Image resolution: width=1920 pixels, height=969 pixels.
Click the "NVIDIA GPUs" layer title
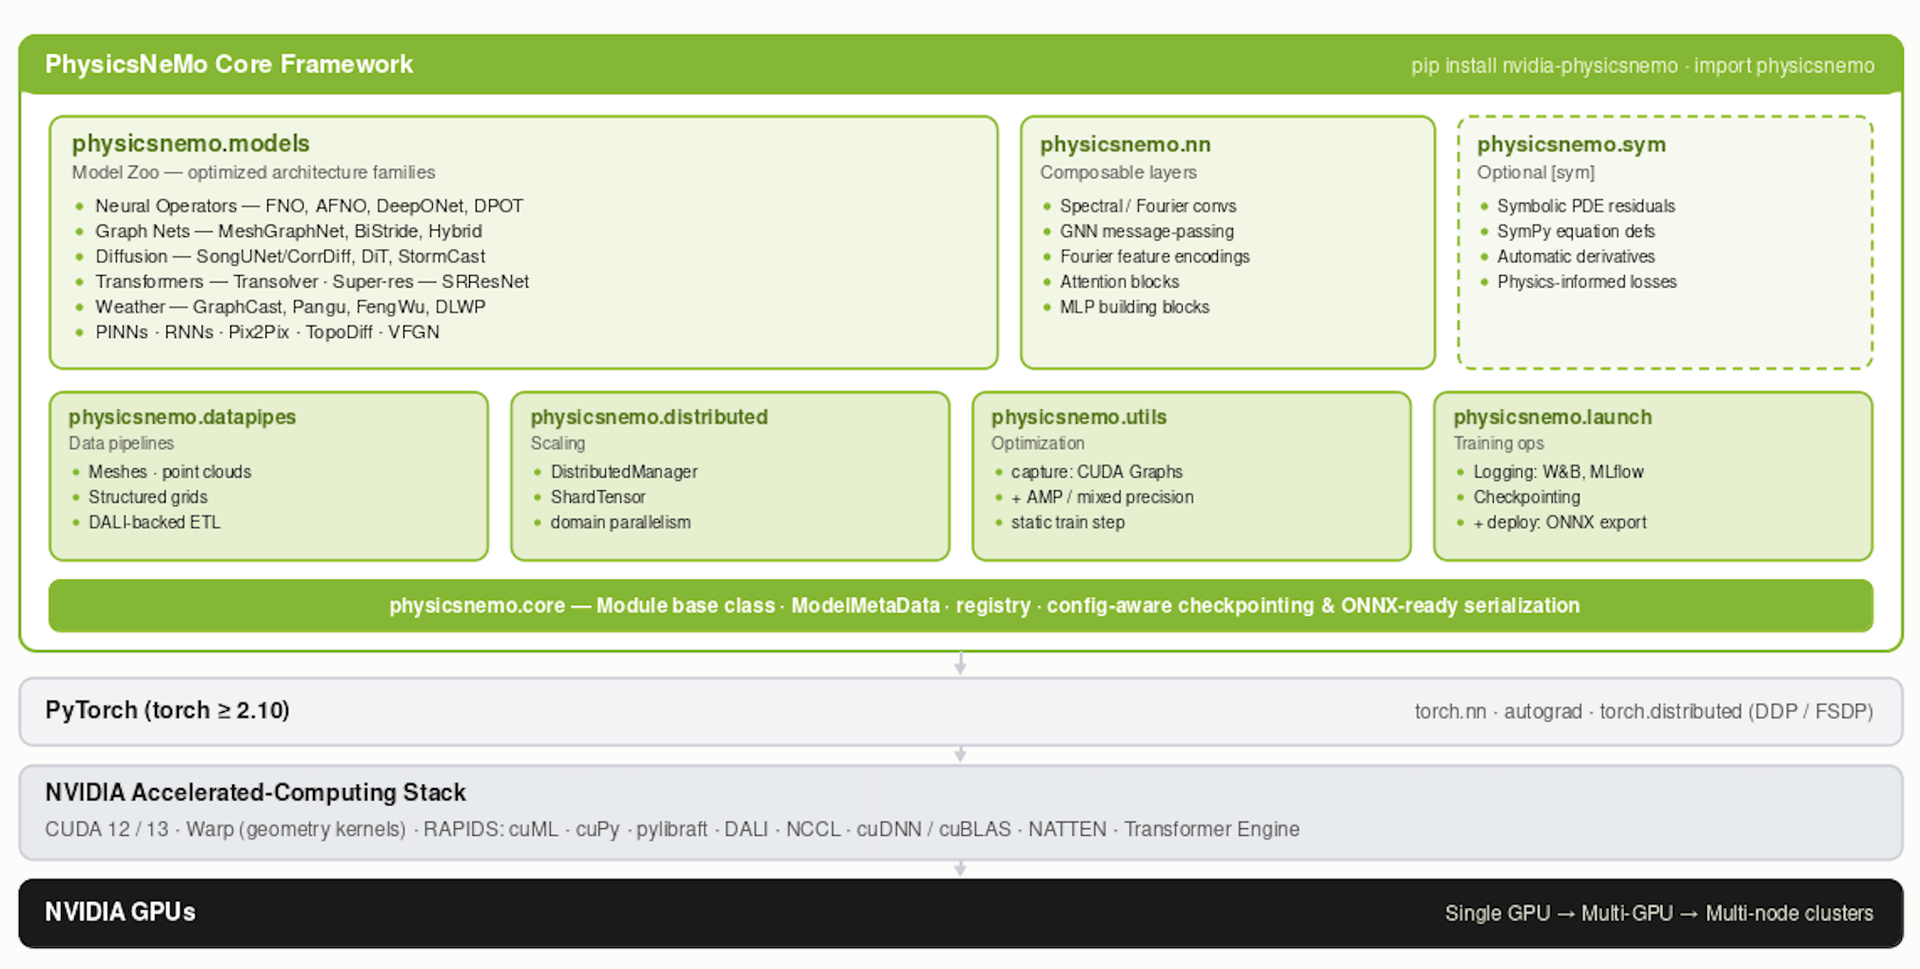click(x=120, y=912)
